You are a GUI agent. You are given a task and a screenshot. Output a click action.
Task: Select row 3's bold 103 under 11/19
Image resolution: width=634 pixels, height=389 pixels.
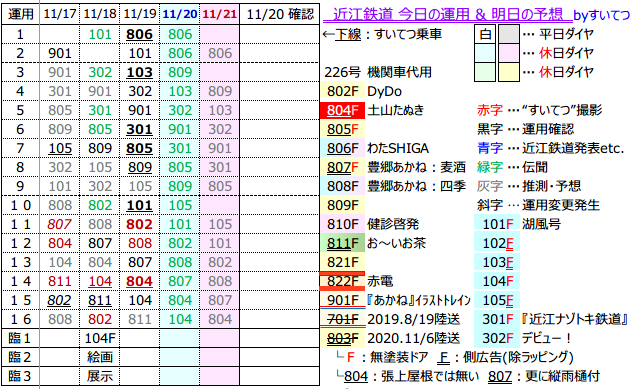[139, 72]
